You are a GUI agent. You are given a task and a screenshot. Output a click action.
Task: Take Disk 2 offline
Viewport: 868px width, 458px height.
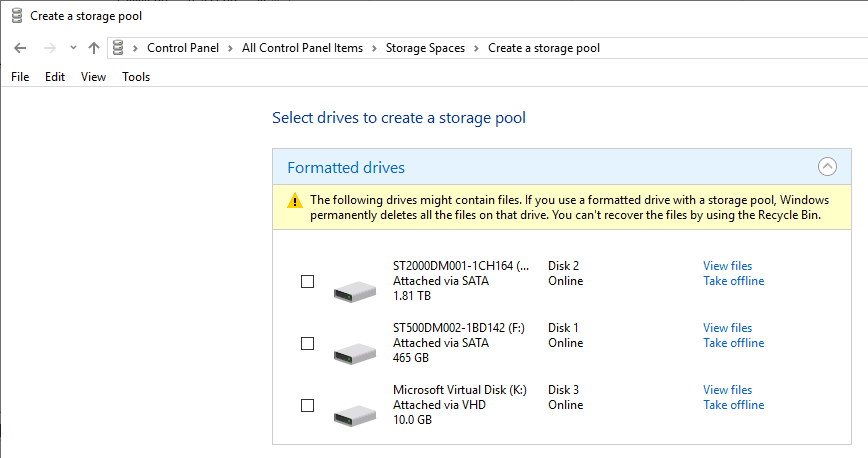pos(733,281)
